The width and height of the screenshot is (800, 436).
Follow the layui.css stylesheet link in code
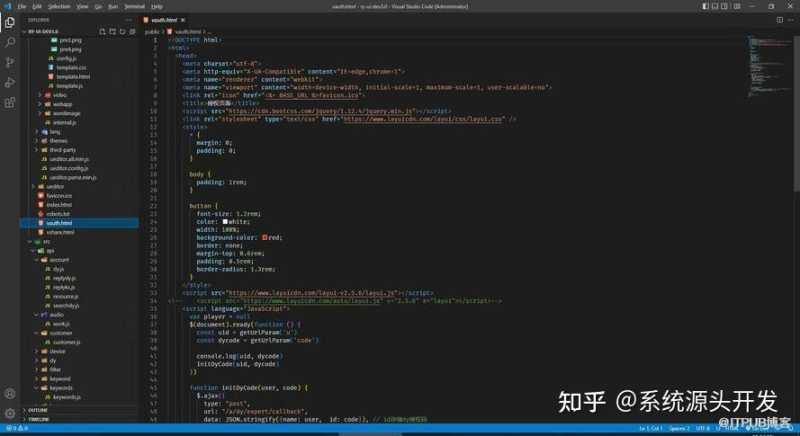[x=422, y=119]
